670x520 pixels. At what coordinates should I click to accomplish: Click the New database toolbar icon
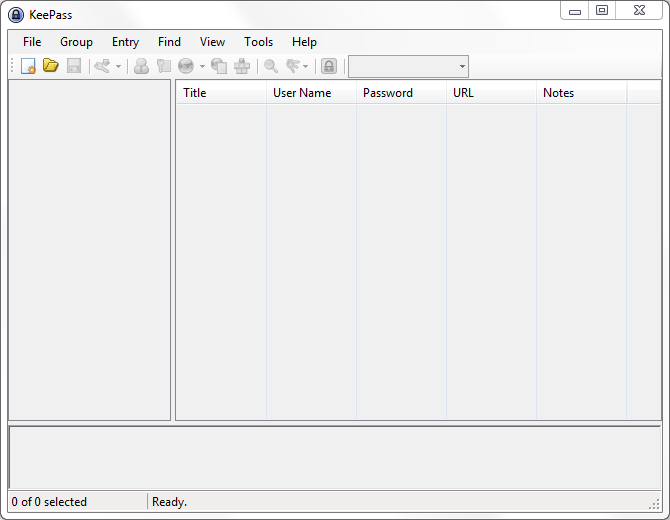[x=28, y=66]
